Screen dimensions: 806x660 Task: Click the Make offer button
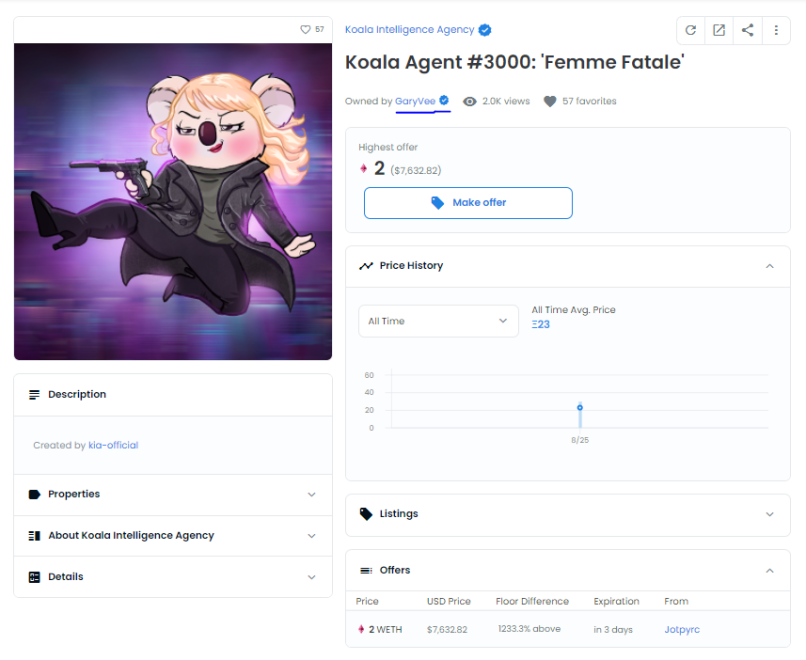pyautogui.click(x=468, y=203)
